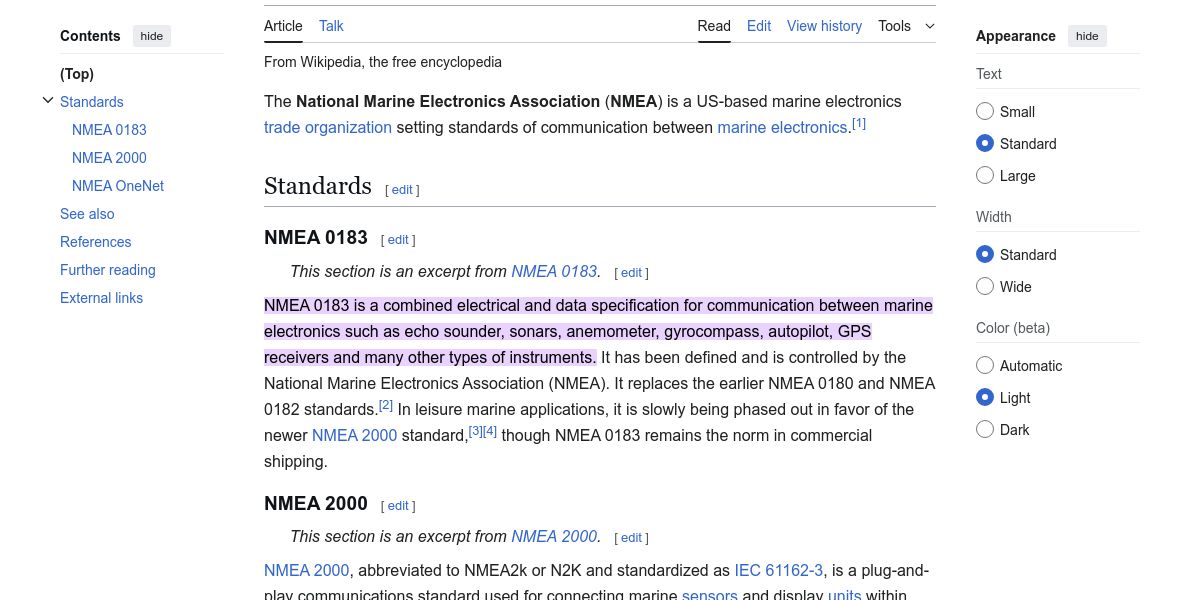This screenshot has height=600, width=1200.
Task: Open NMEA 2000 link in 0183 paragraph
Action: click(x=354, y=435)
